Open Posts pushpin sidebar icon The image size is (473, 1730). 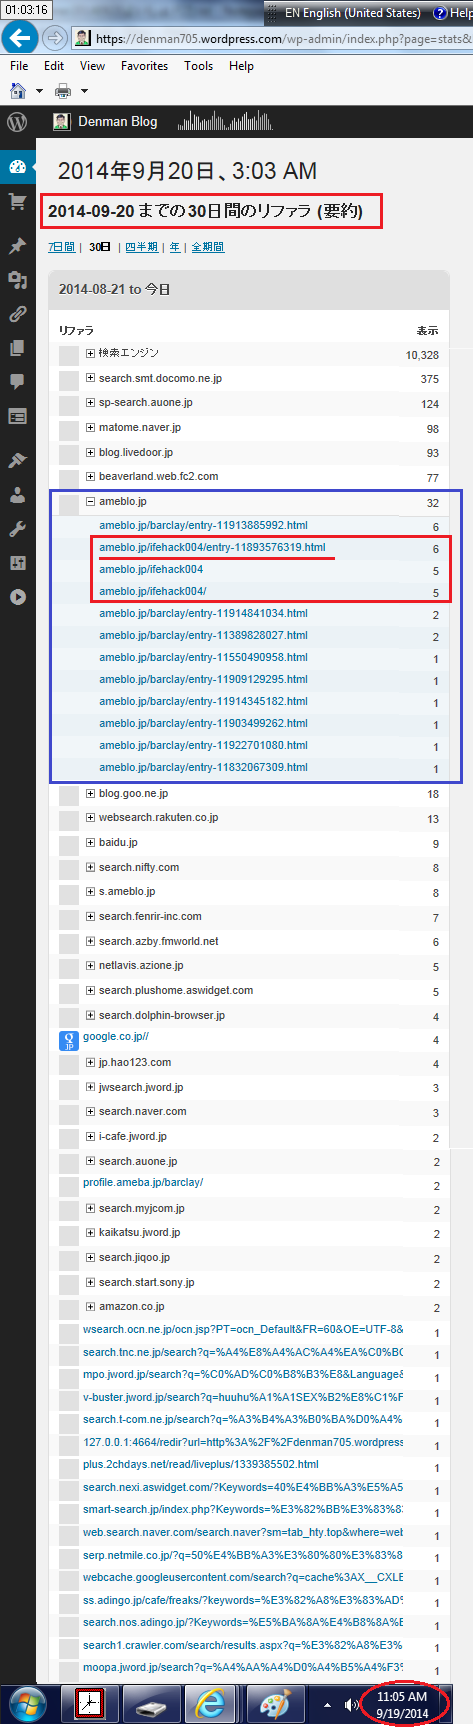(17, 246)
